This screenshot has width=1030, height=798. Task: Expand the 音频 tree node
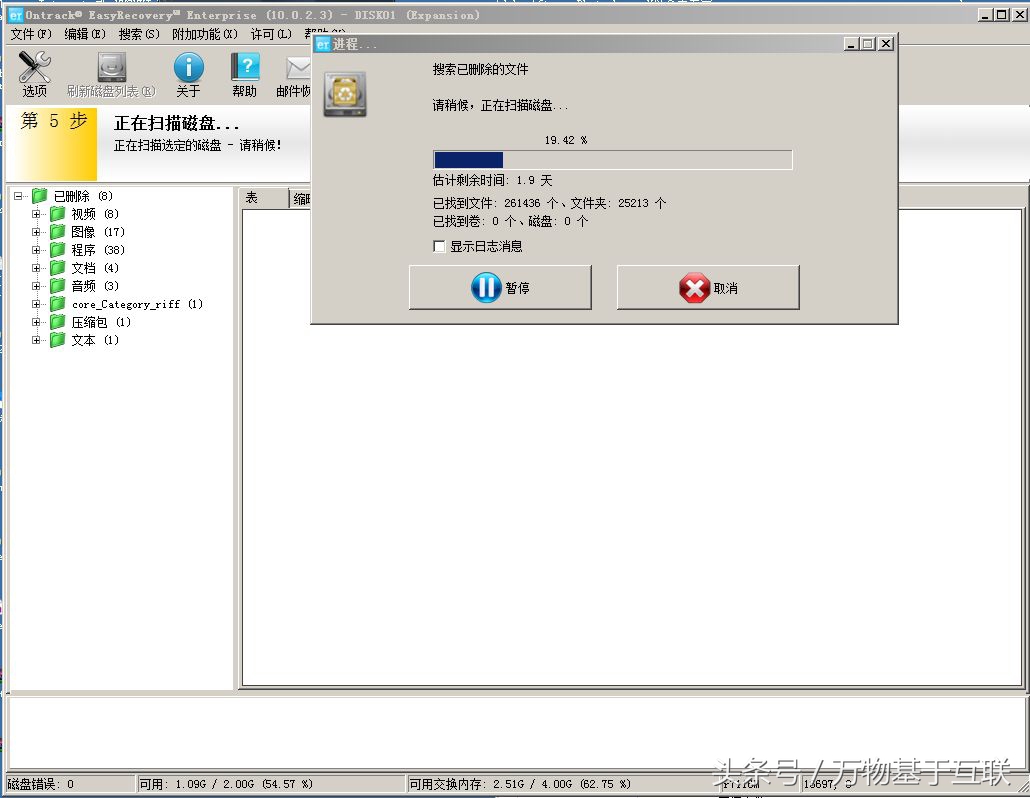(36, 286)
